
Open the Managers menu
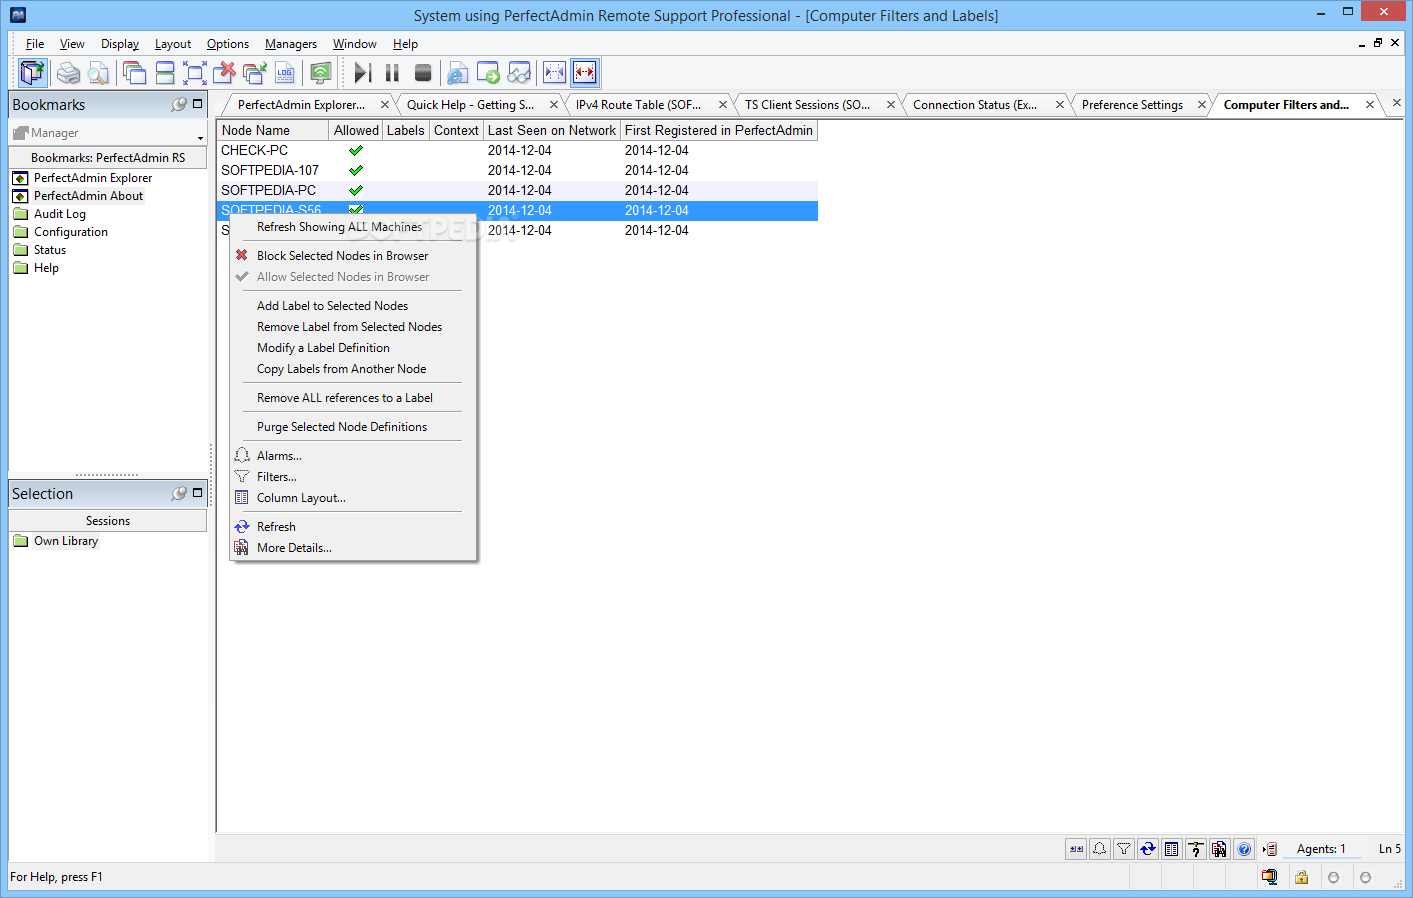coord(291,44)
